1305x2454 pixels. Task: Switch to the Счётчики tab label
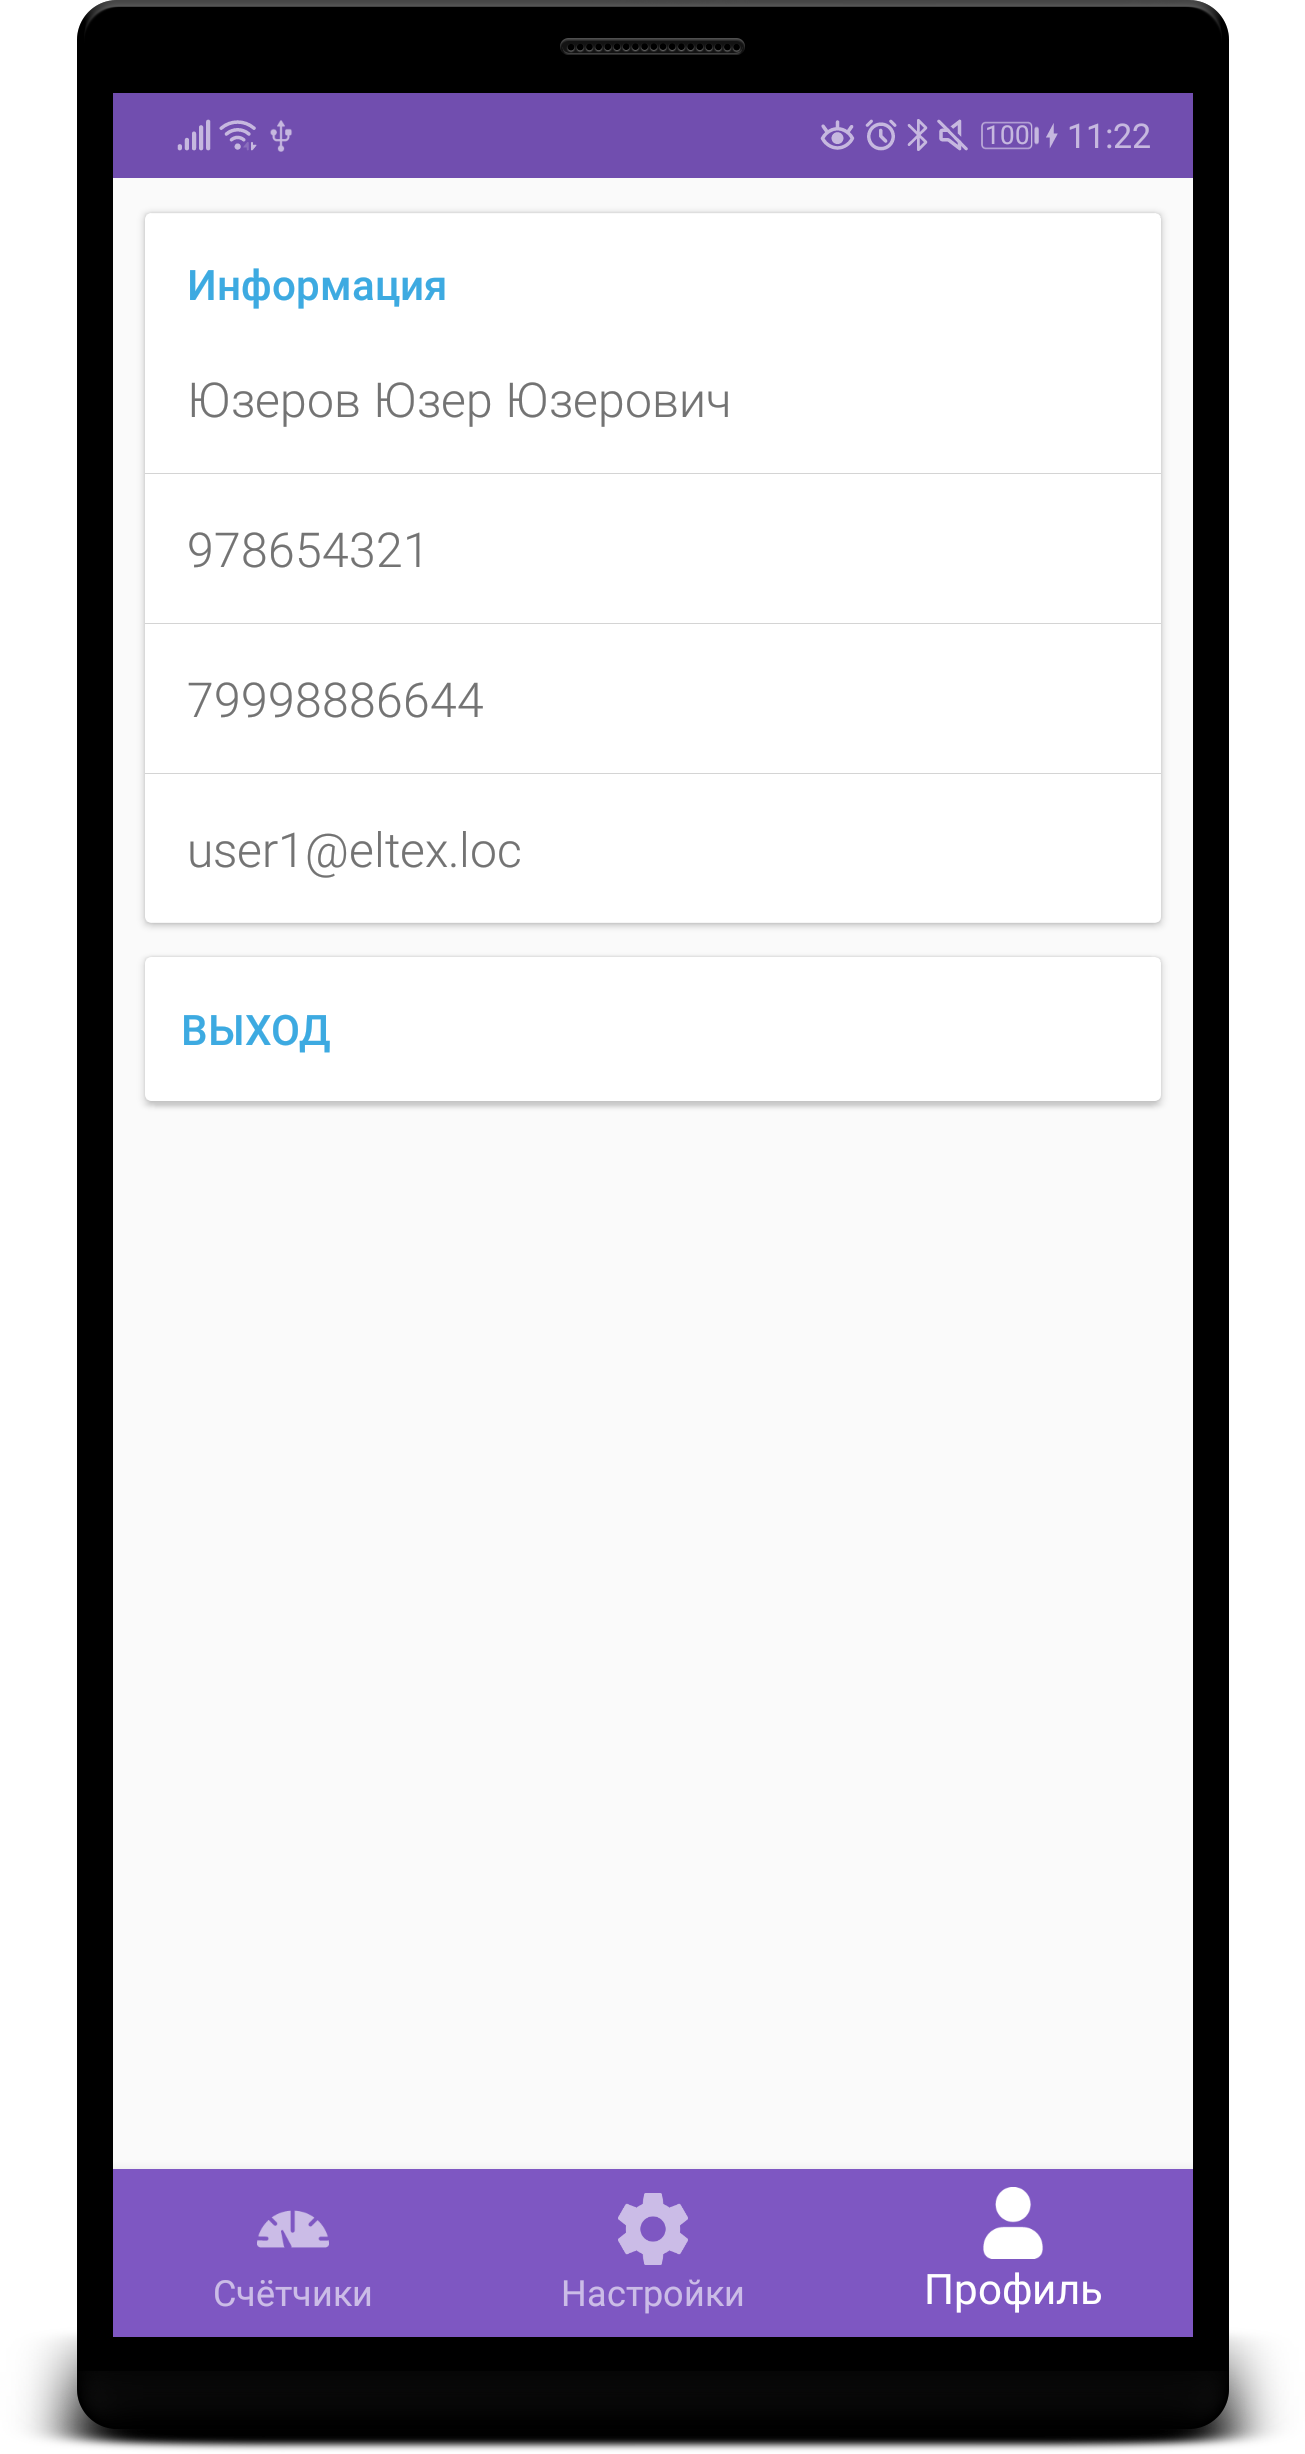[292, 2293]
